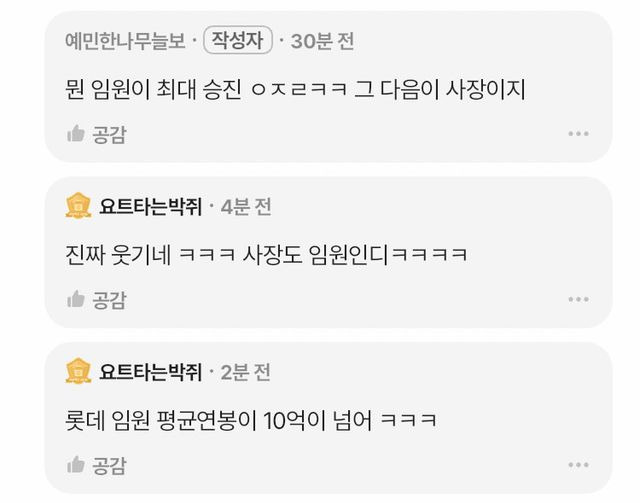
Task: Click the 4분 전 timestamp
Action: (246, 207)
